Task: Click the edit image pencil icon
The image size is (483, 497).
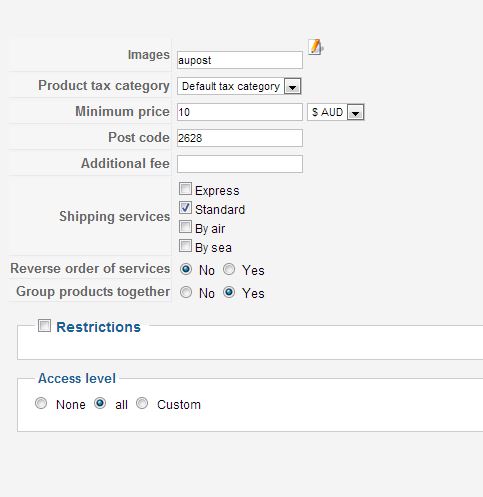Action: point(316,47)
